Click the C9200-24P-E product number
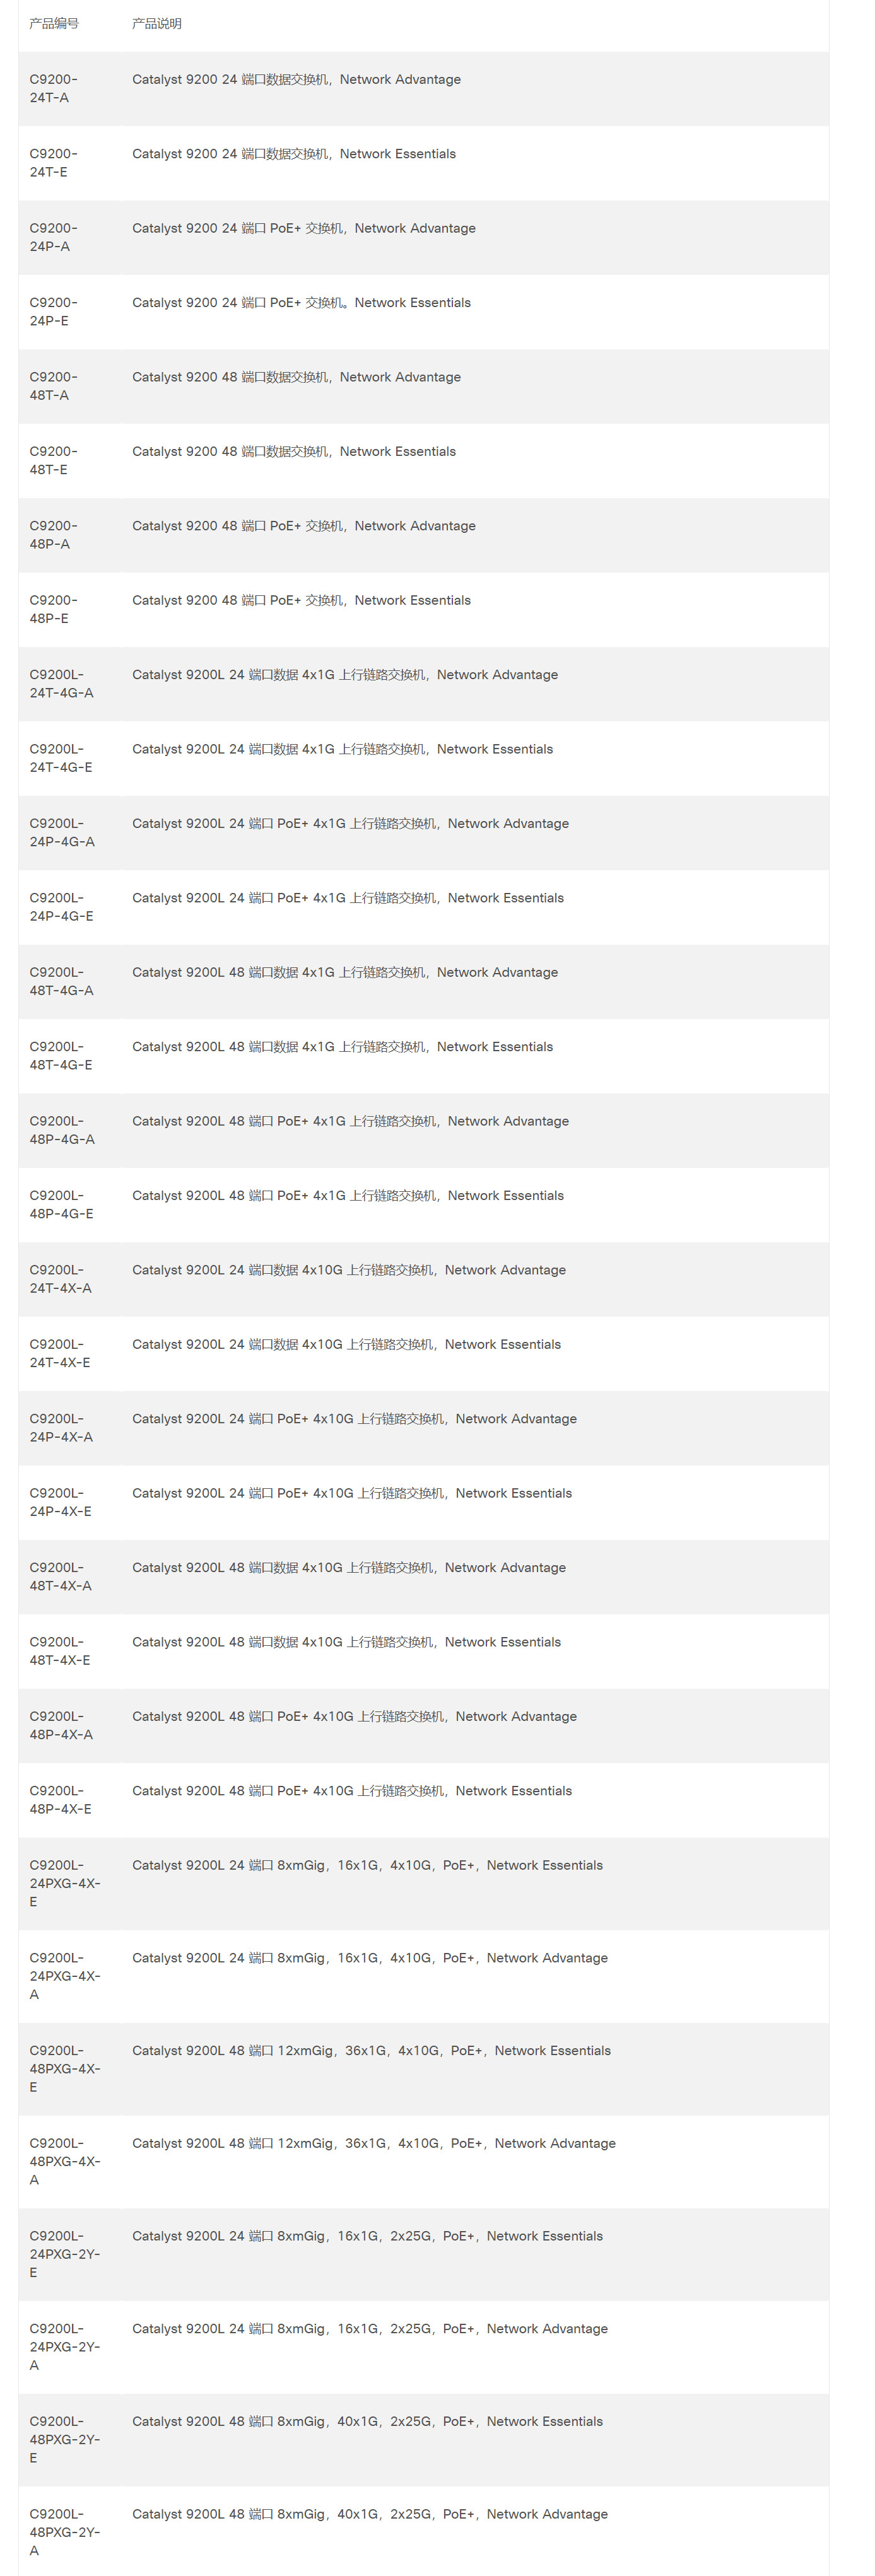 [53, 311]
